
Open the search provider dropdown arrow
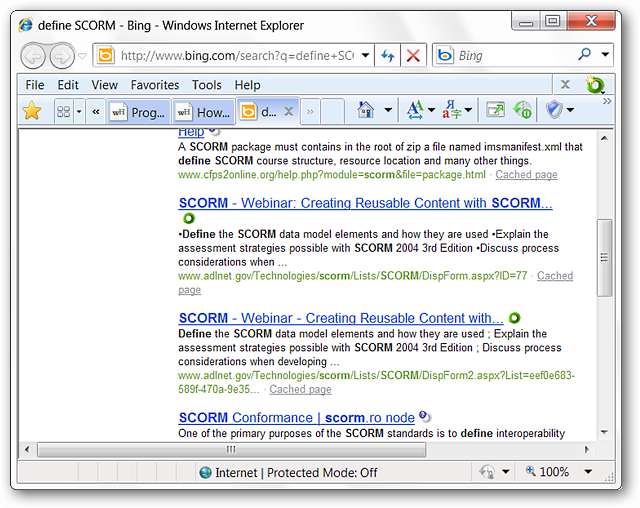click(606, 56)
